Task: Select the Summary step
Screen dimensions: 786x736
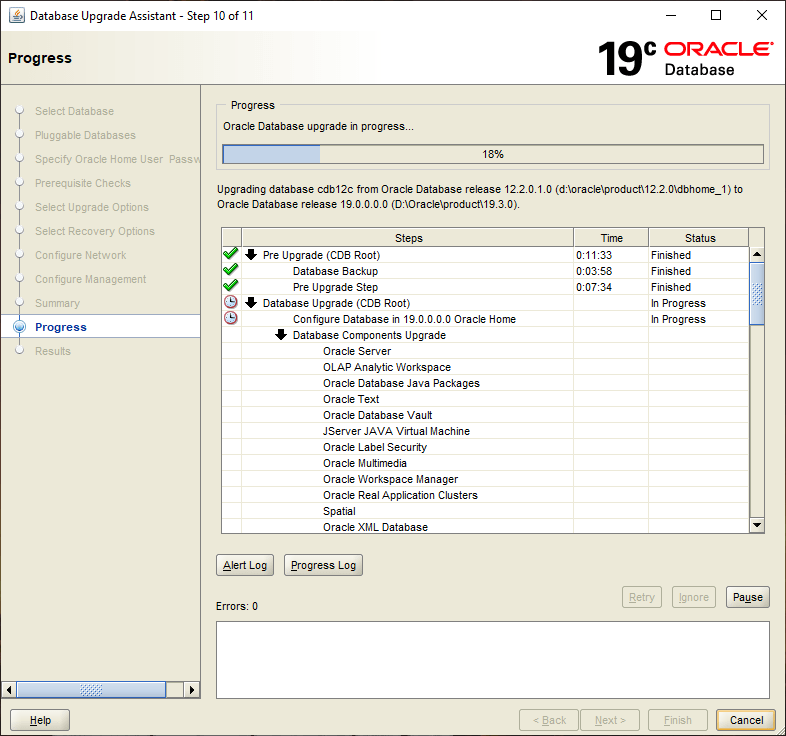Action: tap(57, 303)
